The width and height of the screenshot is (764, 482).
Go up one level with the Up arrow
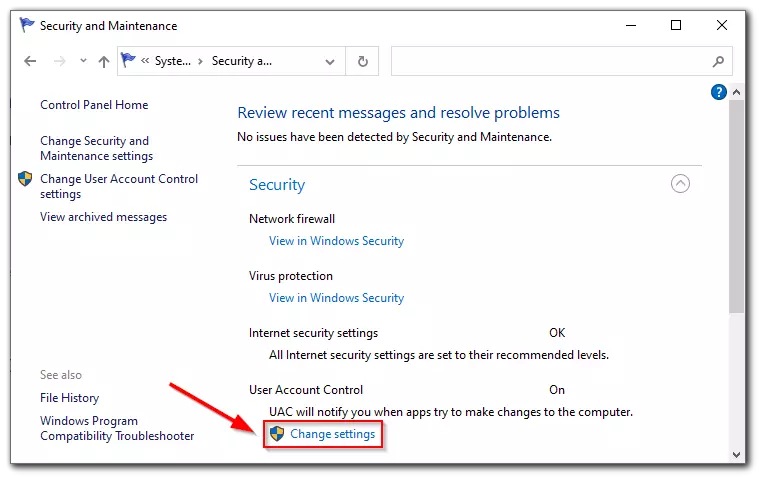104,61
